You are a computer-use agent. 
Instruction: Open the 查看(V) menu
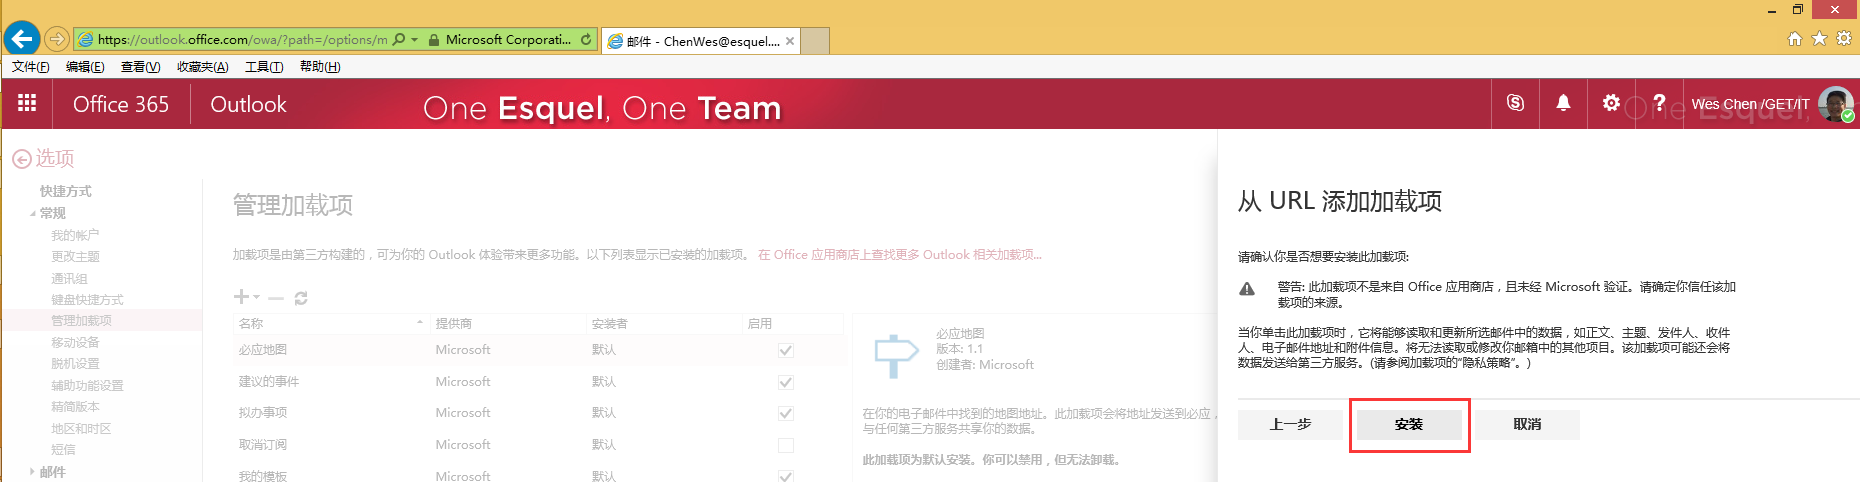pos(141,67)
